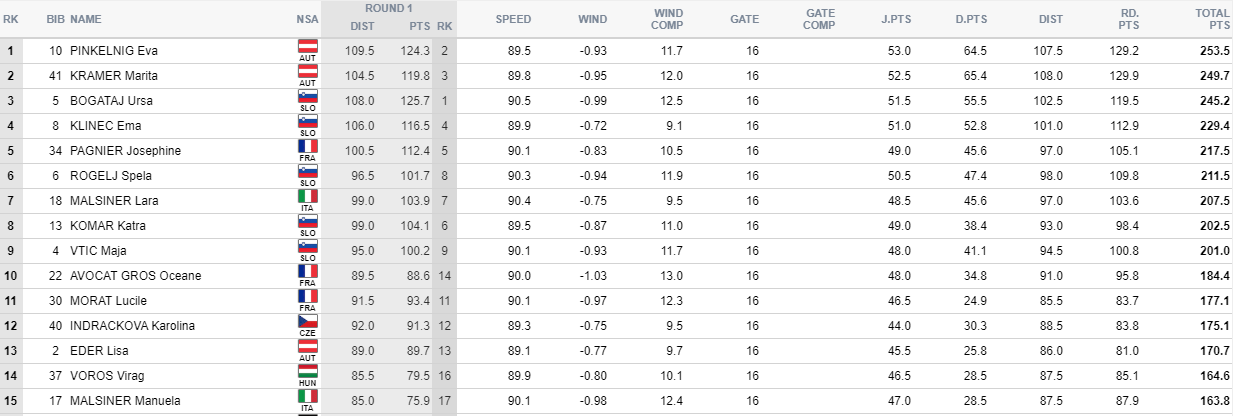Click Hungary flag beside Voros Virag

pyautogui.click(x=308, y=372)
